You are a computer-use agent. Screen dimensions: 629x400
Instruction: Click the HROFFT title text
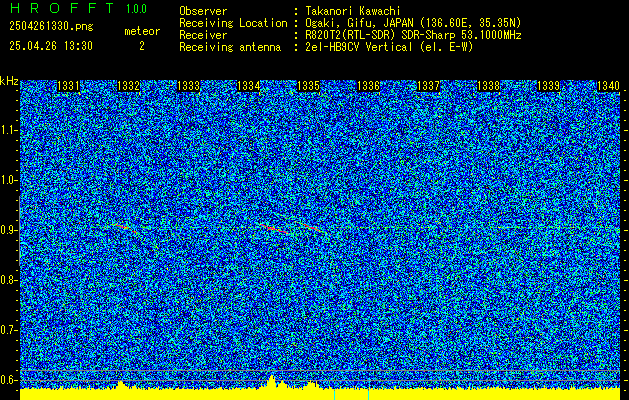tap(62, 8)
